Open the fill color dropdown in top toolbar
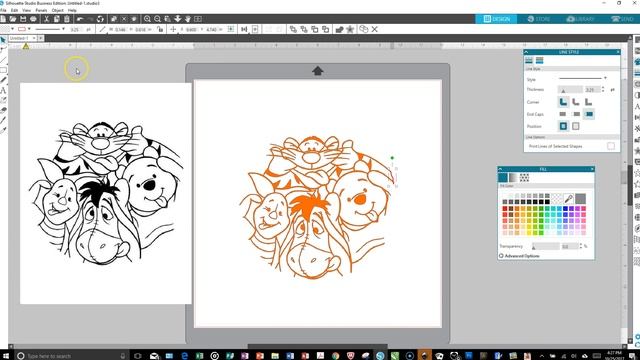Image resolution: width=640 pixels, height=360 pixels. click(x=13, y=29)
